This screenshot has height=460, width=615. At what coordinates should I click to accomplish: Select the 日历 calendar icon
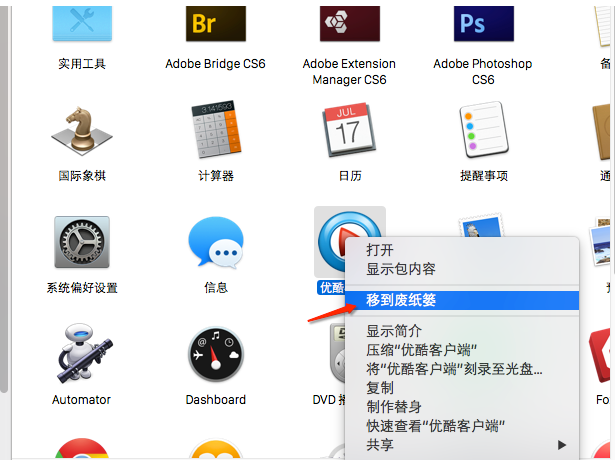point(349,129)
